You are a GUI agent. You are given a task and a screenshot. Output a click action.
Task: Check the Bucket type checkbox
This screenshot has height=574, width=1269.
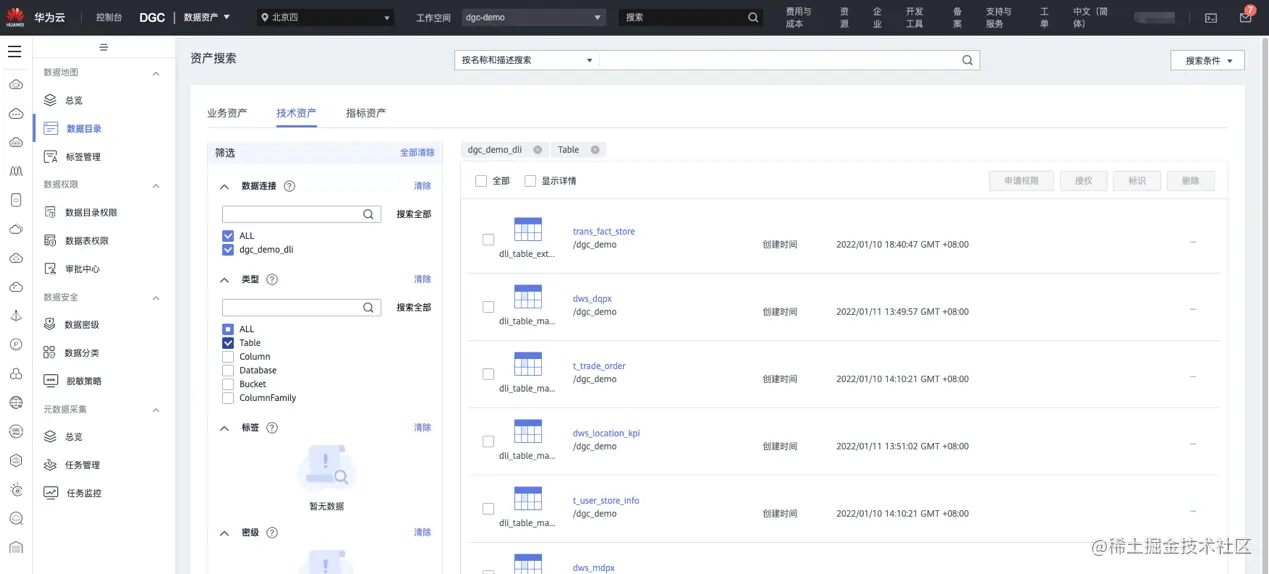pyautogui.click(x=228, y=384)
